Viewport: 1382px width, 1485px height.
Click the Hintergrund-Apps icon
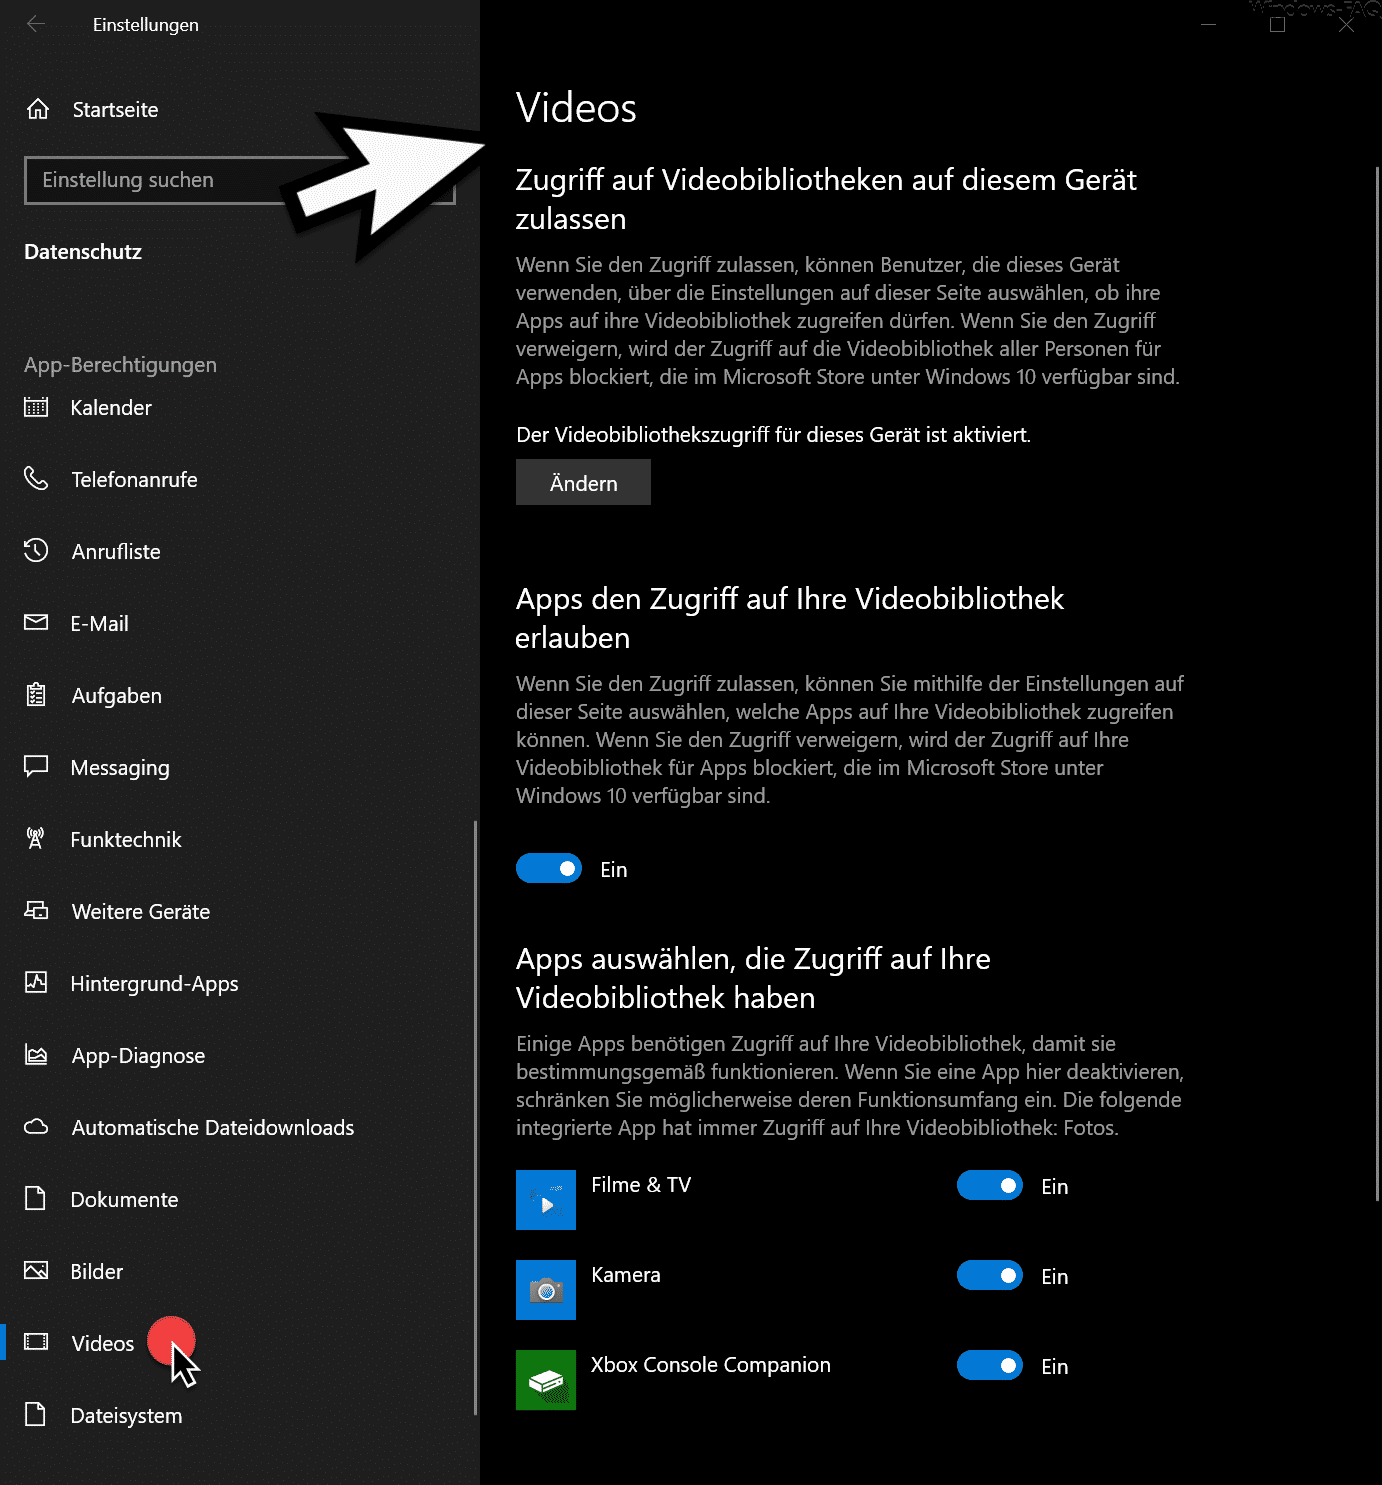[x=36, y=982]
